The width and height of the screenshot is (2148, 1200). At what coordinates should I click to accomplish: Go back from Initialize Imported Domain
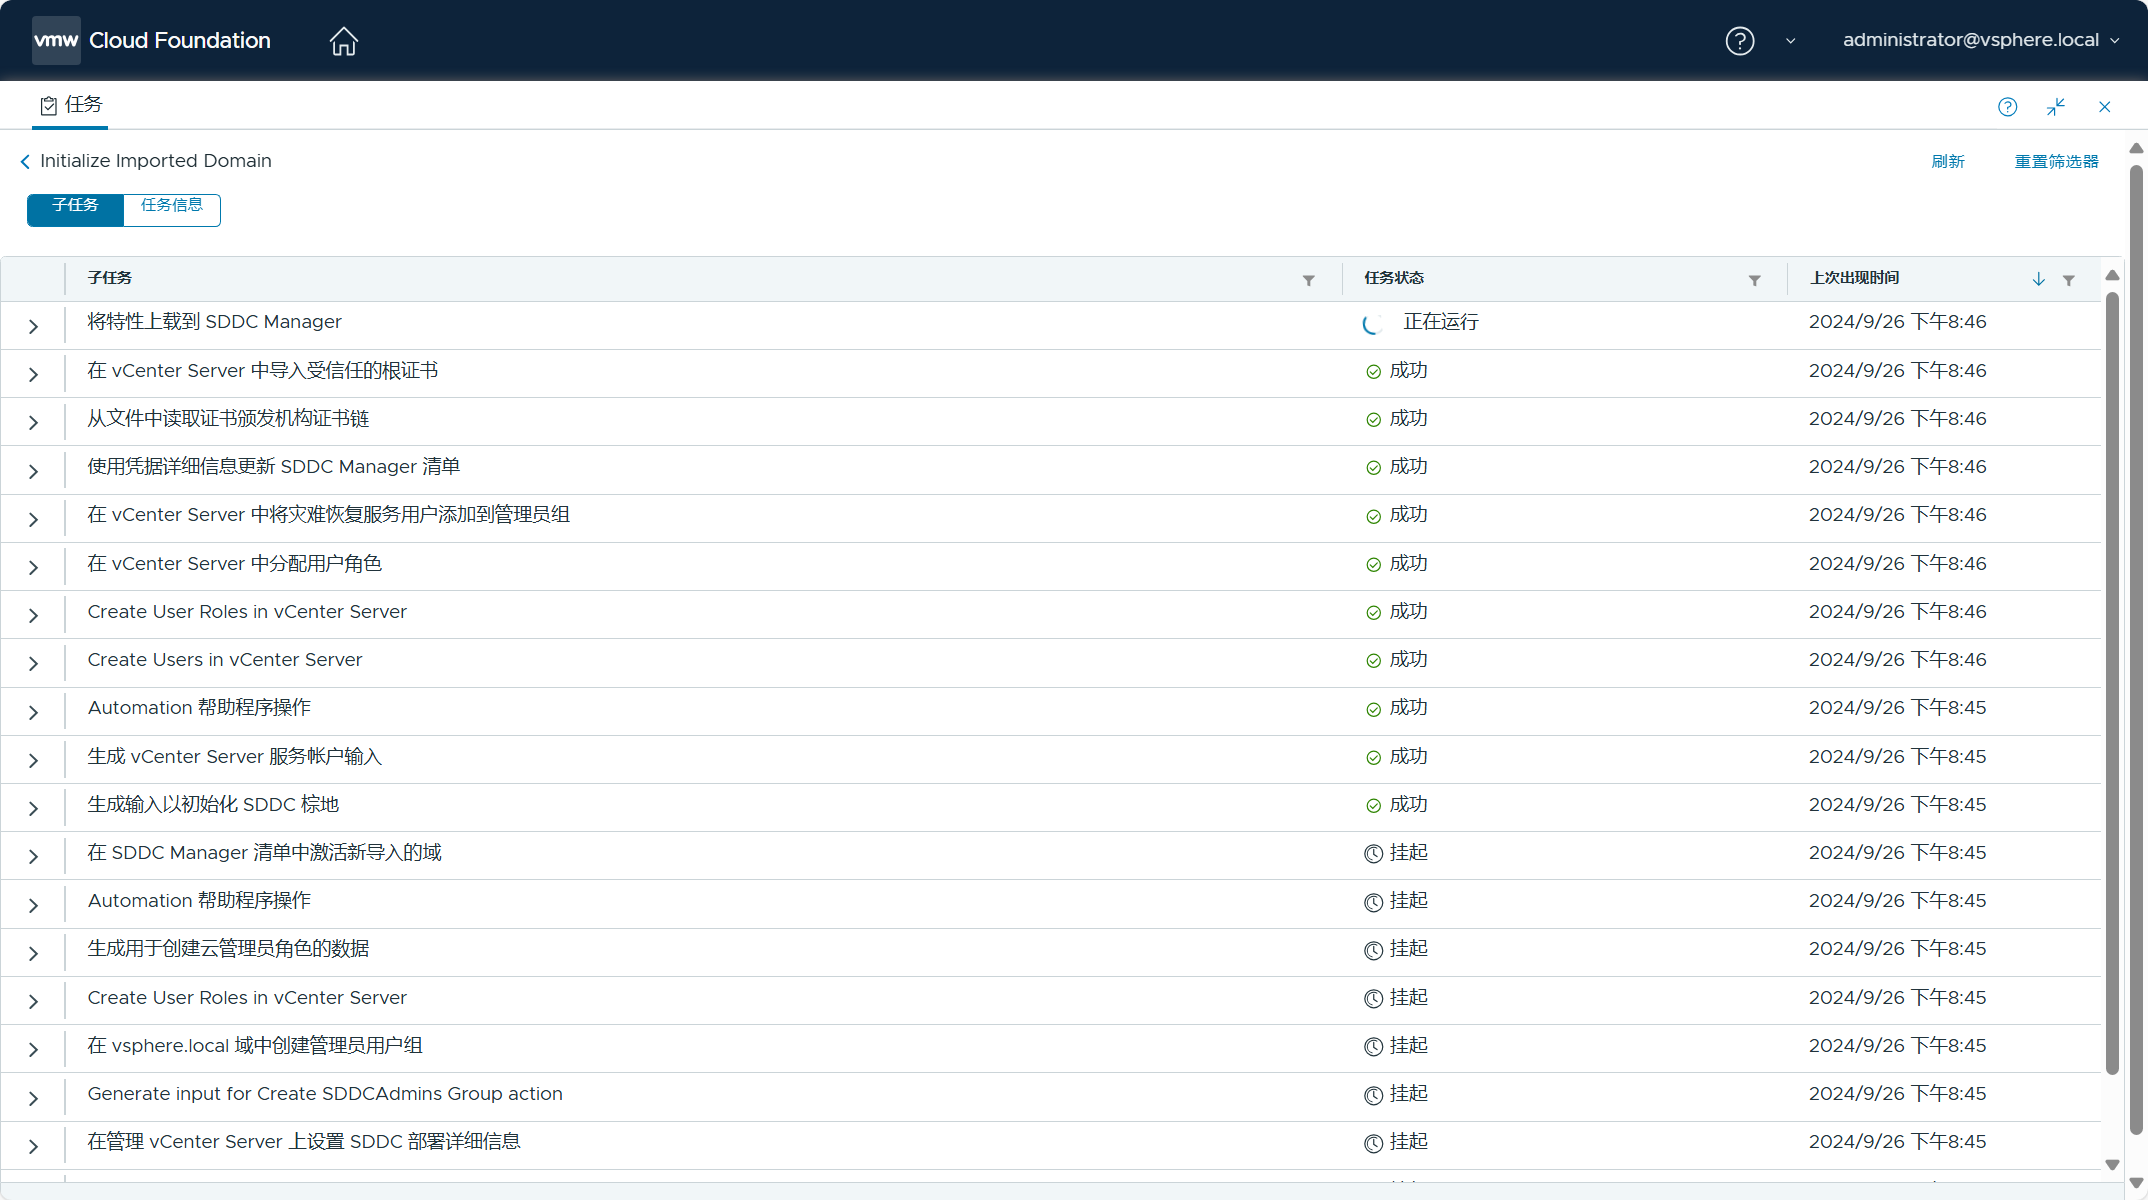tap(25, 161)
